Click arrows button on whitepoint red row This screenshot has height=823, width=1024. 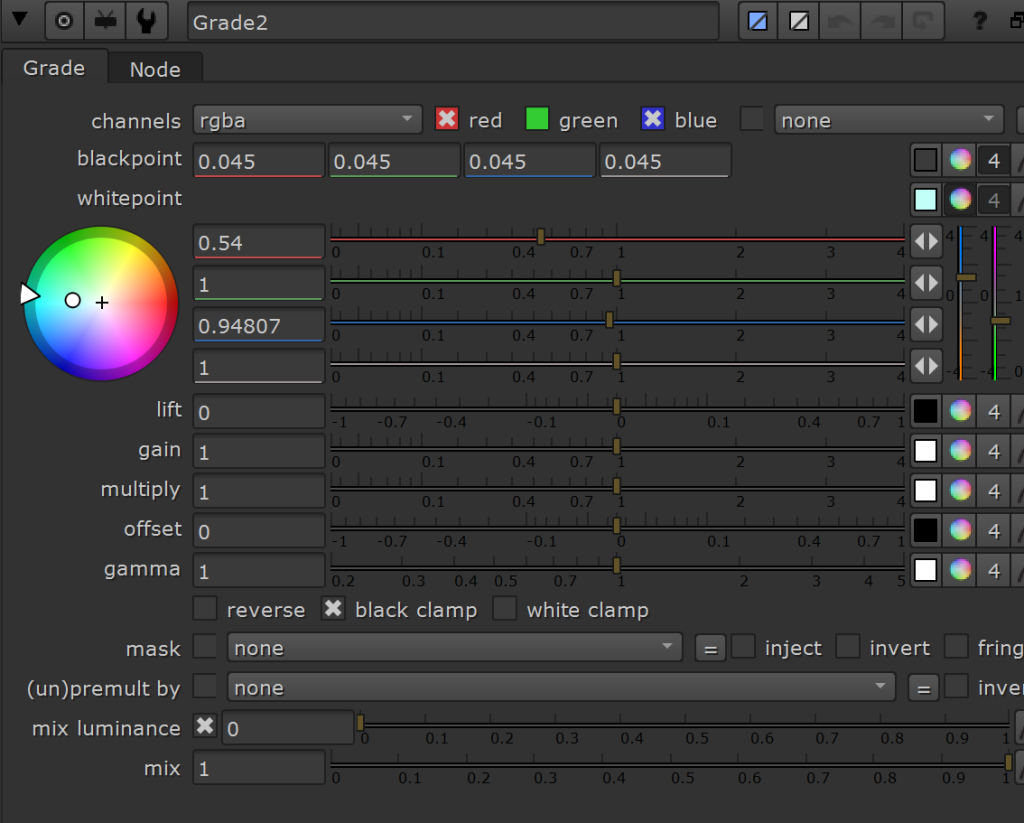(x=926, y=242)
